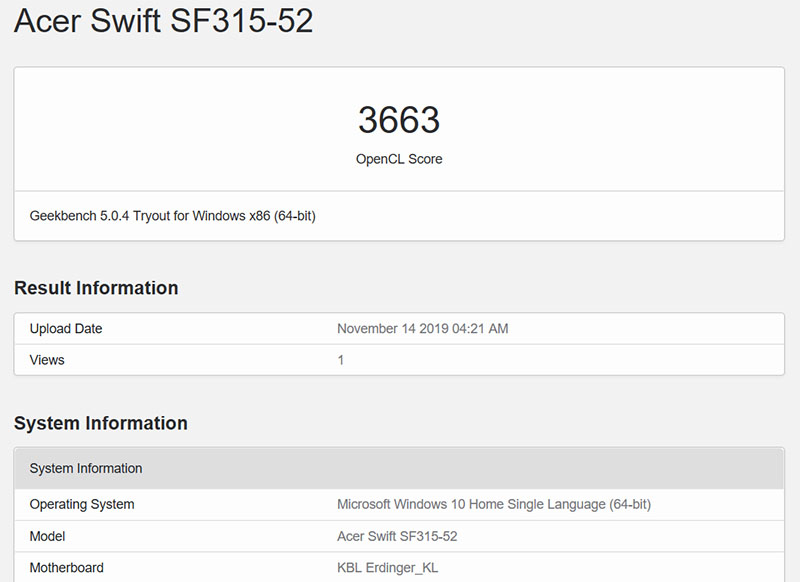The image size is (800, 582).
Task: Select the November 14 2019 04:21 AM value
Action: 422,328
